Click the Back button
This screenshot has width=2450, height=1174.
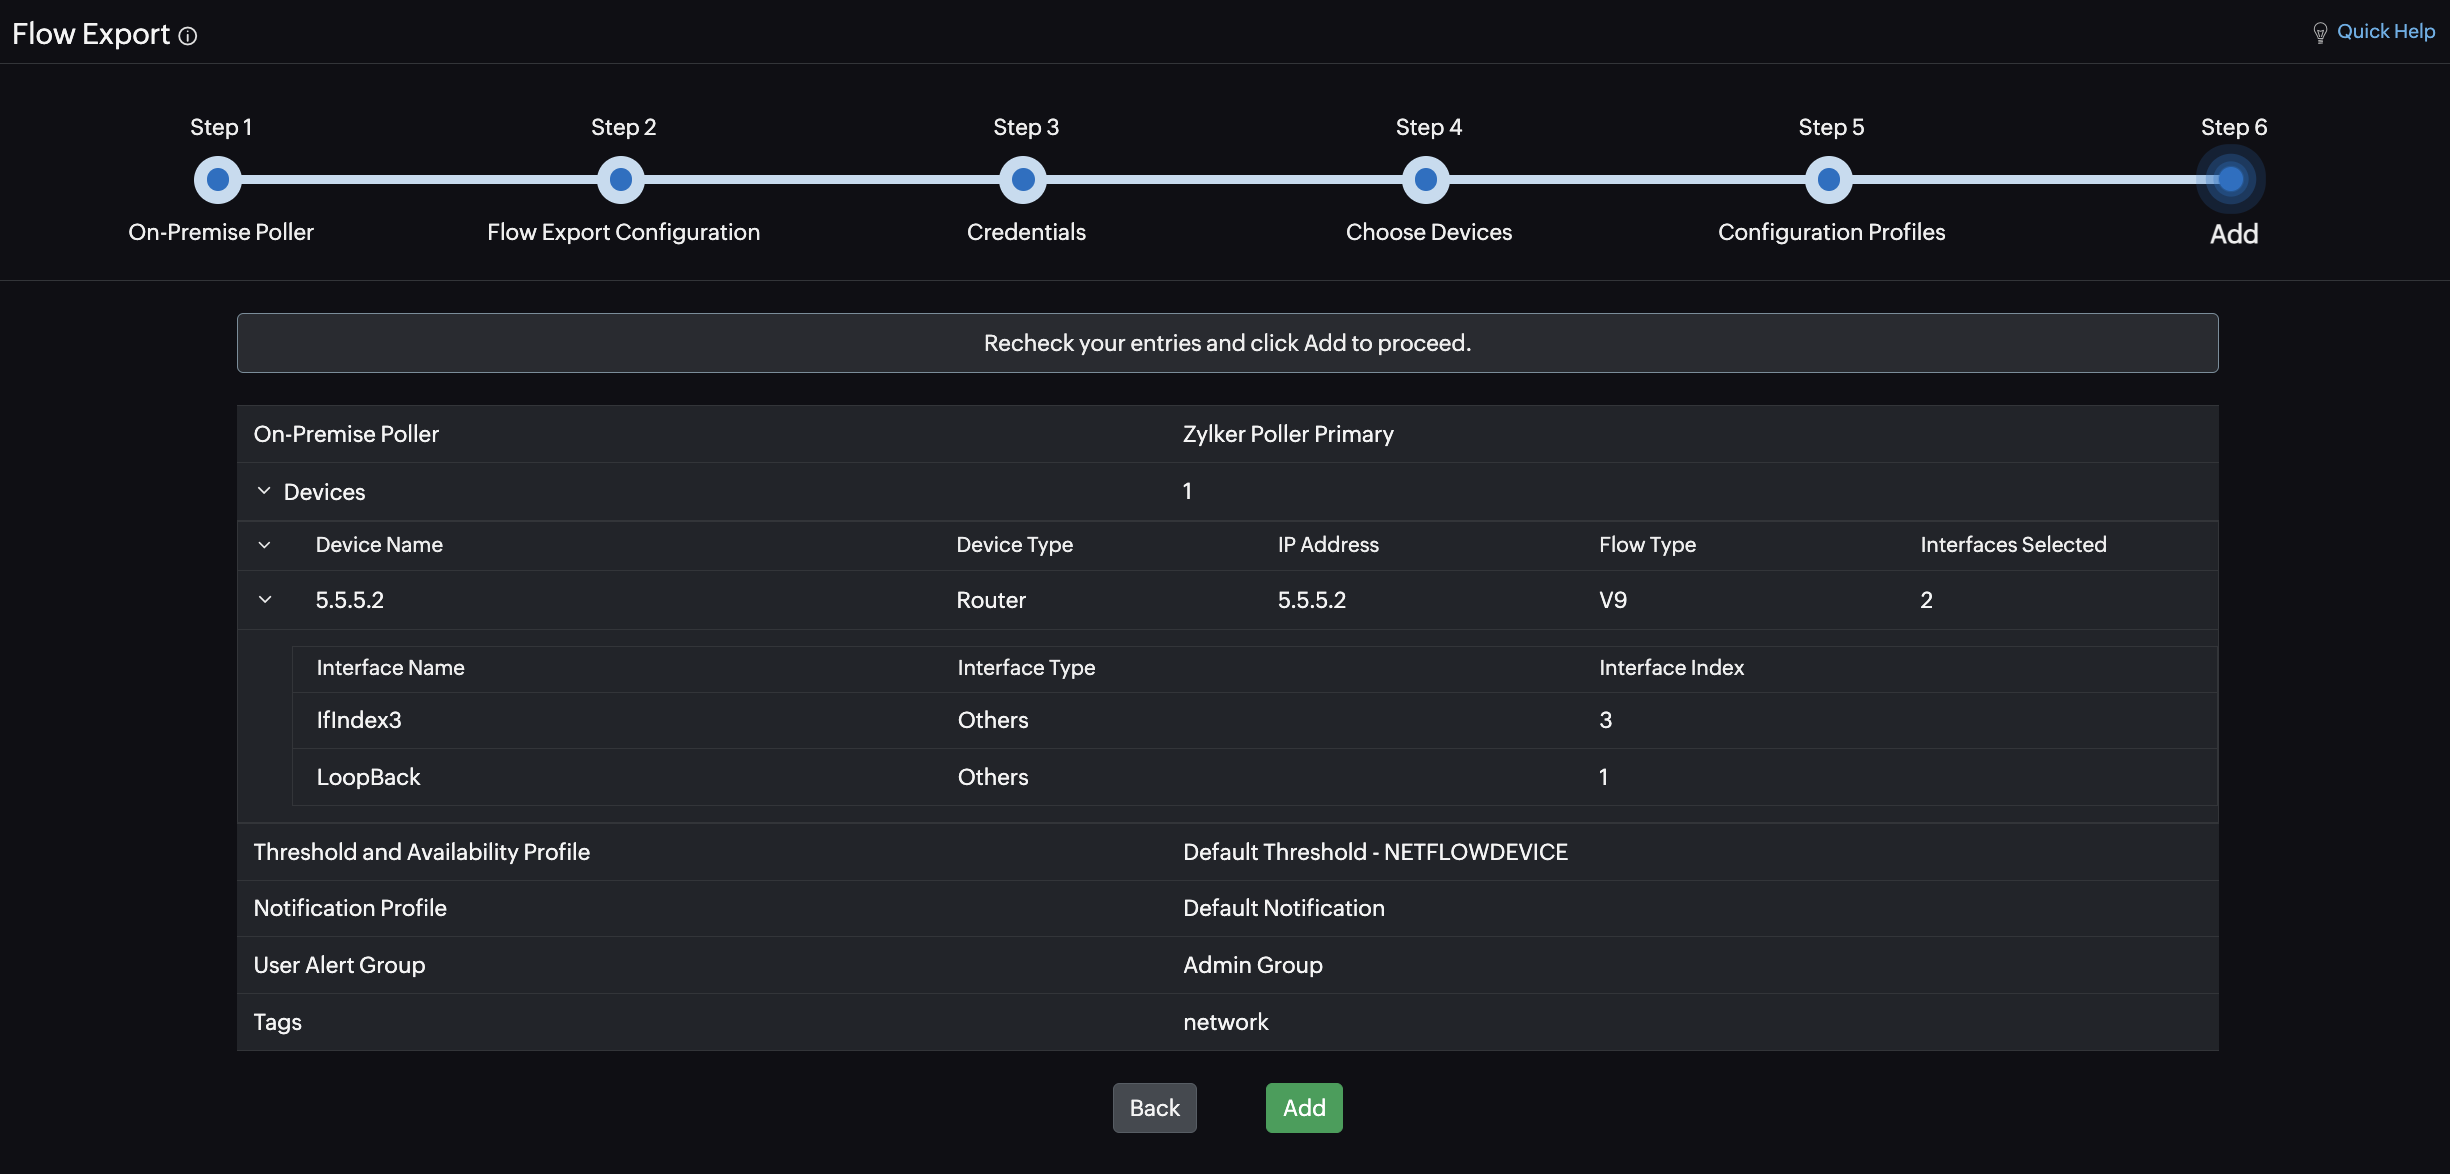(x=1155, y=1107)
